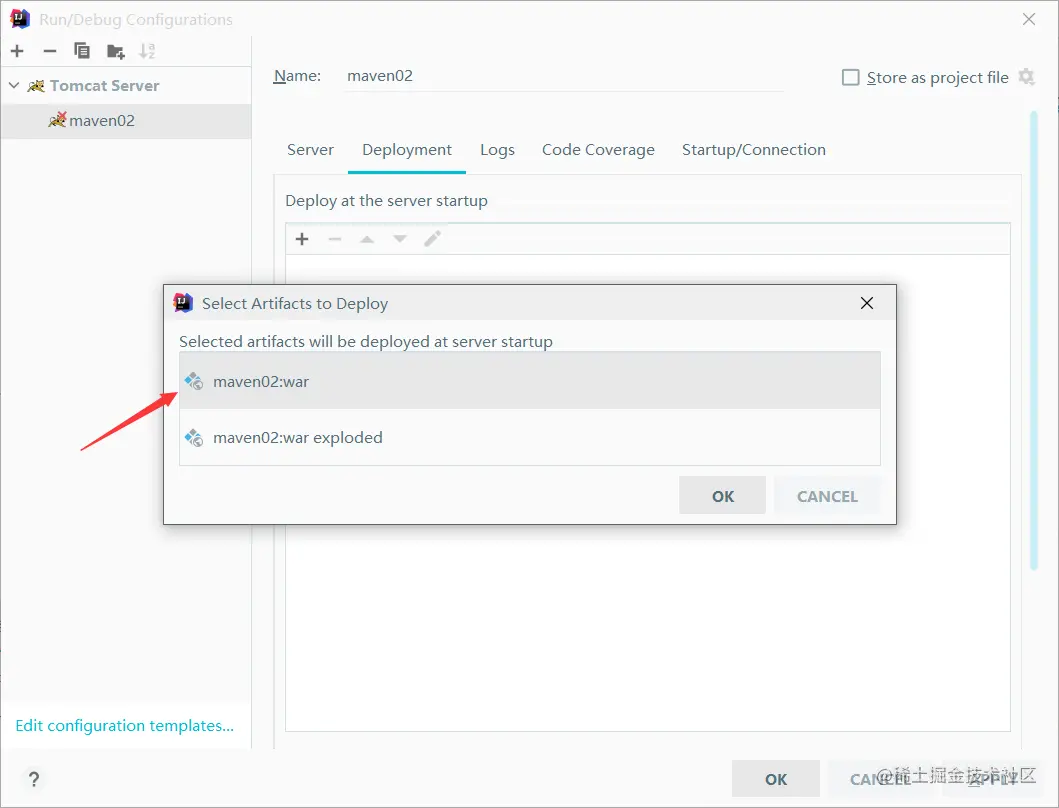Click OK in Run/Debug Configurations window

click(776, 779)
